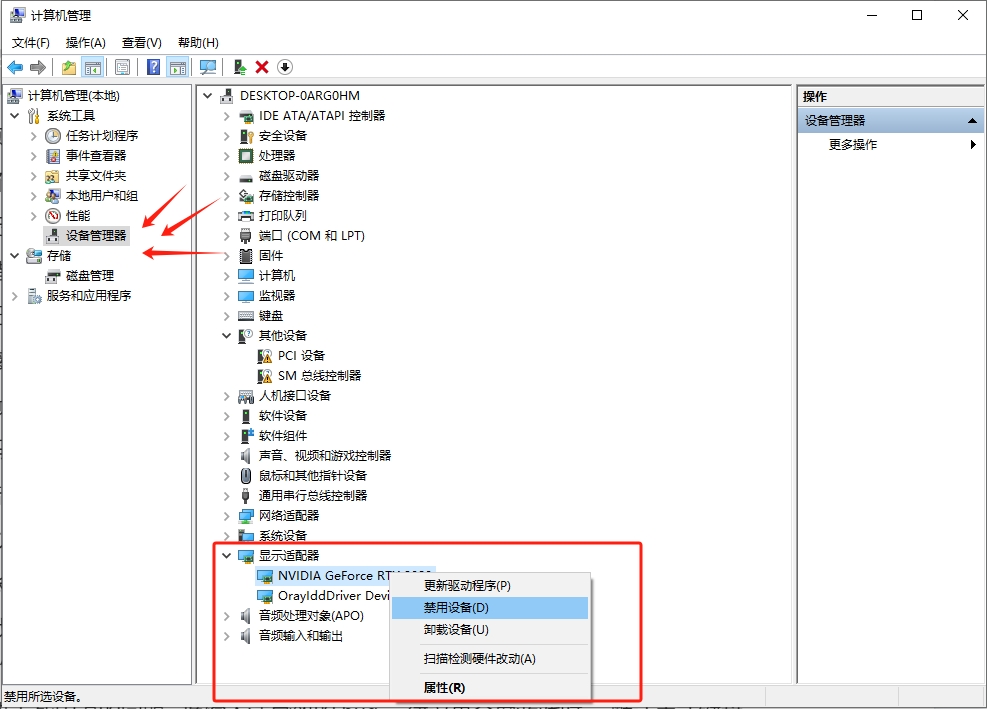
Task: Open the 帮助(H) menu
Action: [x=198, y=43]
